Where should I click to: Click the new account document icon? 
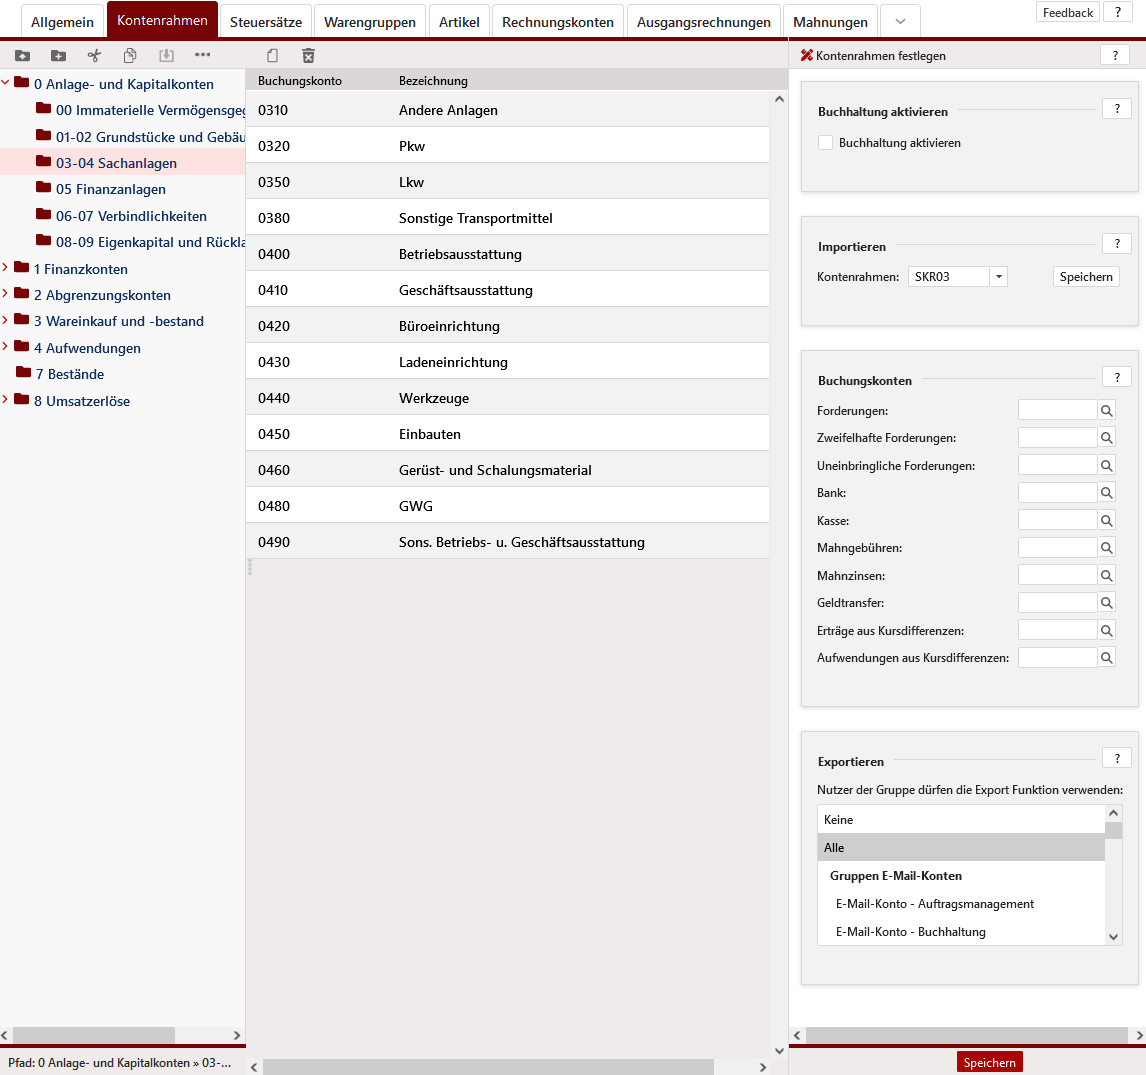point(272,56)
